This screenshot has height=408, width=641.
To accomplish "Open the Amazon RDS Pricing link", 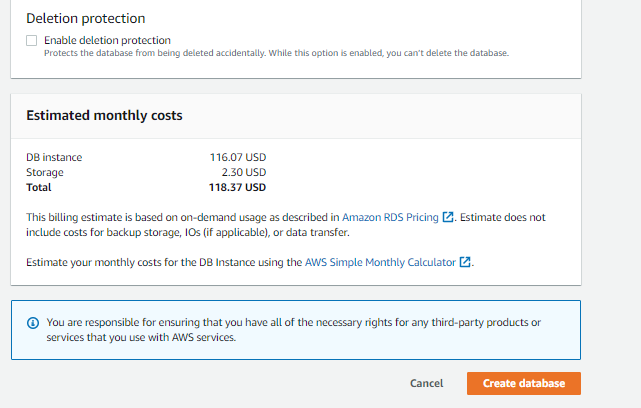I will click(391, 216).
